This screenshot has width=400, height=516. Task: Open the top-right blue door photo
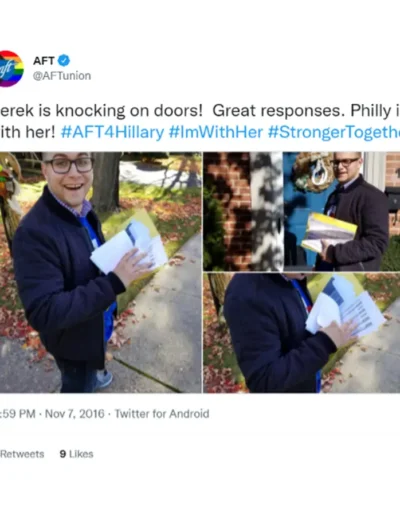[x=302, y=211]
